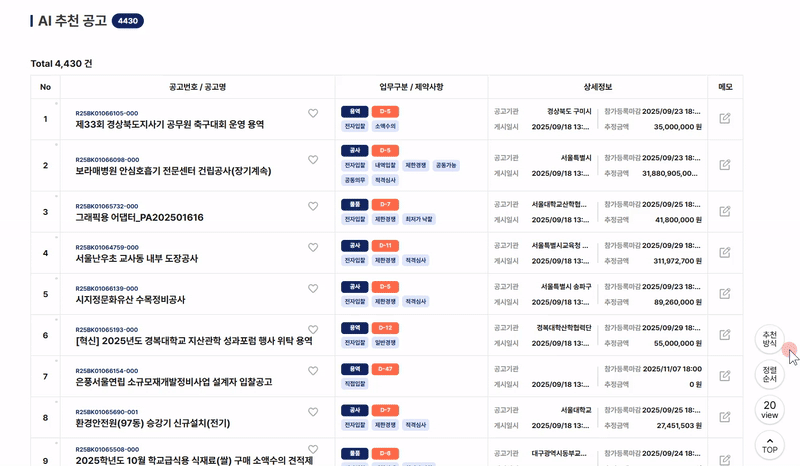Open the 추천방식 floating option

pos(769,339)
